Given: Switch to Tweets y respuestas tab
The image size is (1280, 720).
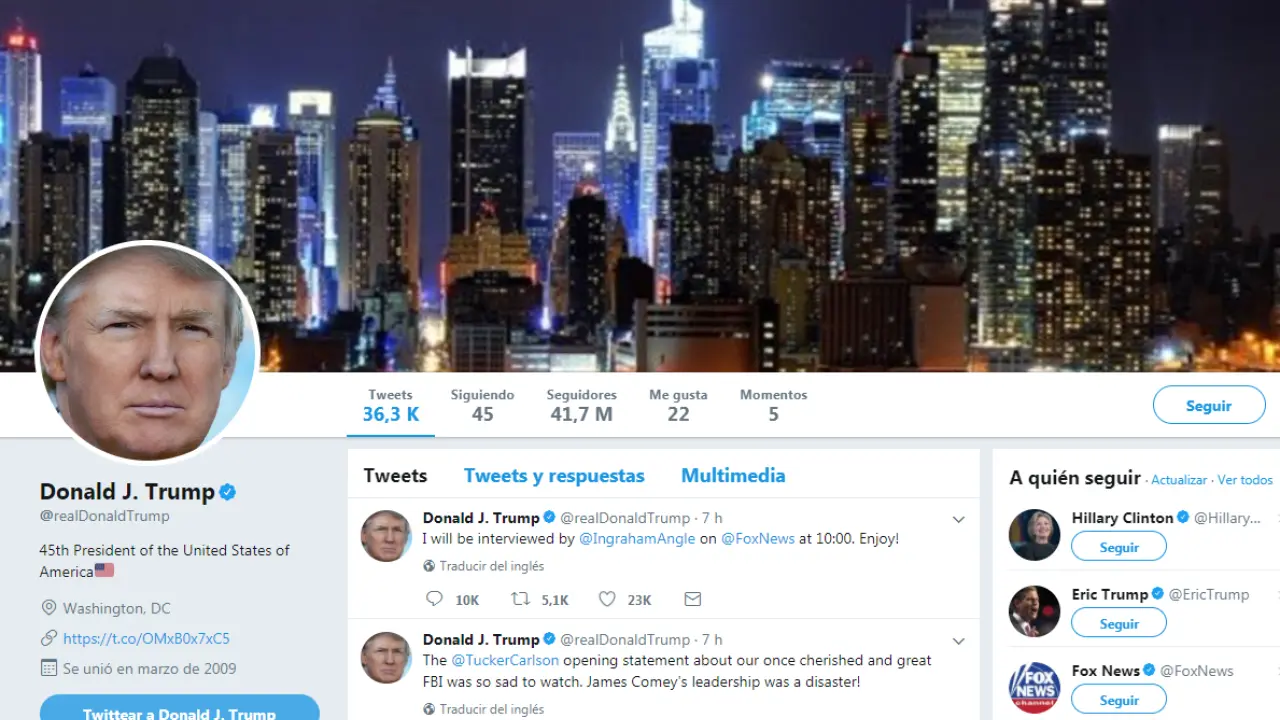Looking at the screenshot, I should 554,476.
